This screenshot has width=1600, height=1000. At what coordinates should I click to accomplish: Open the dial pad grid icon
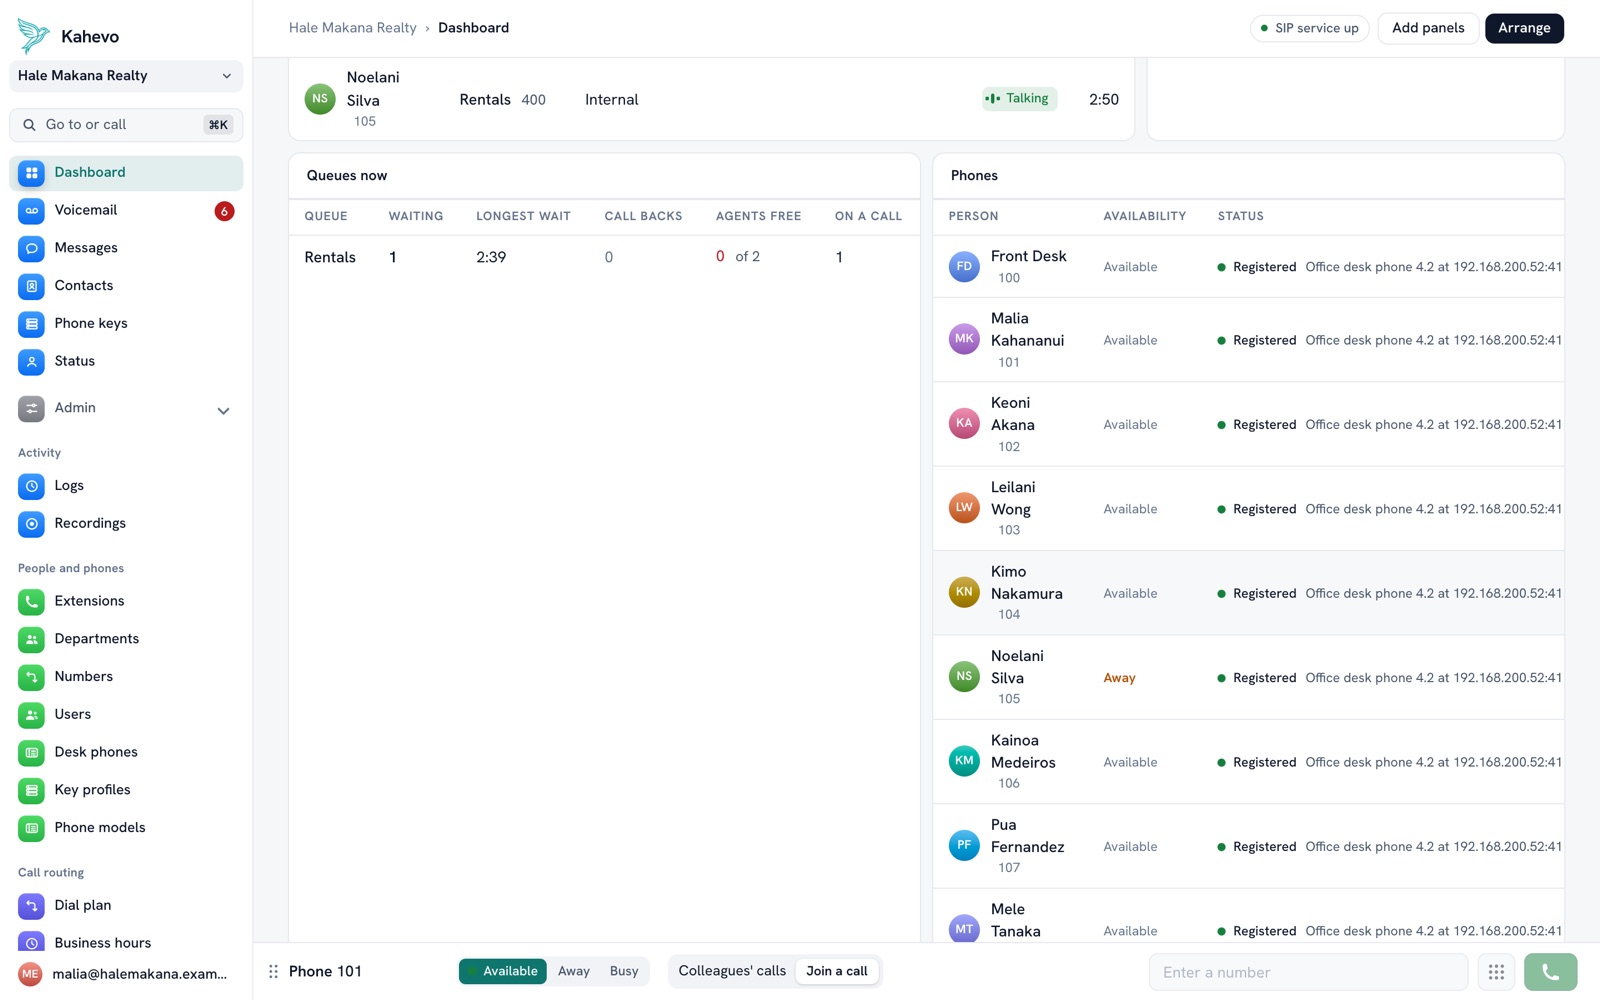click(x=1496, y=972)
